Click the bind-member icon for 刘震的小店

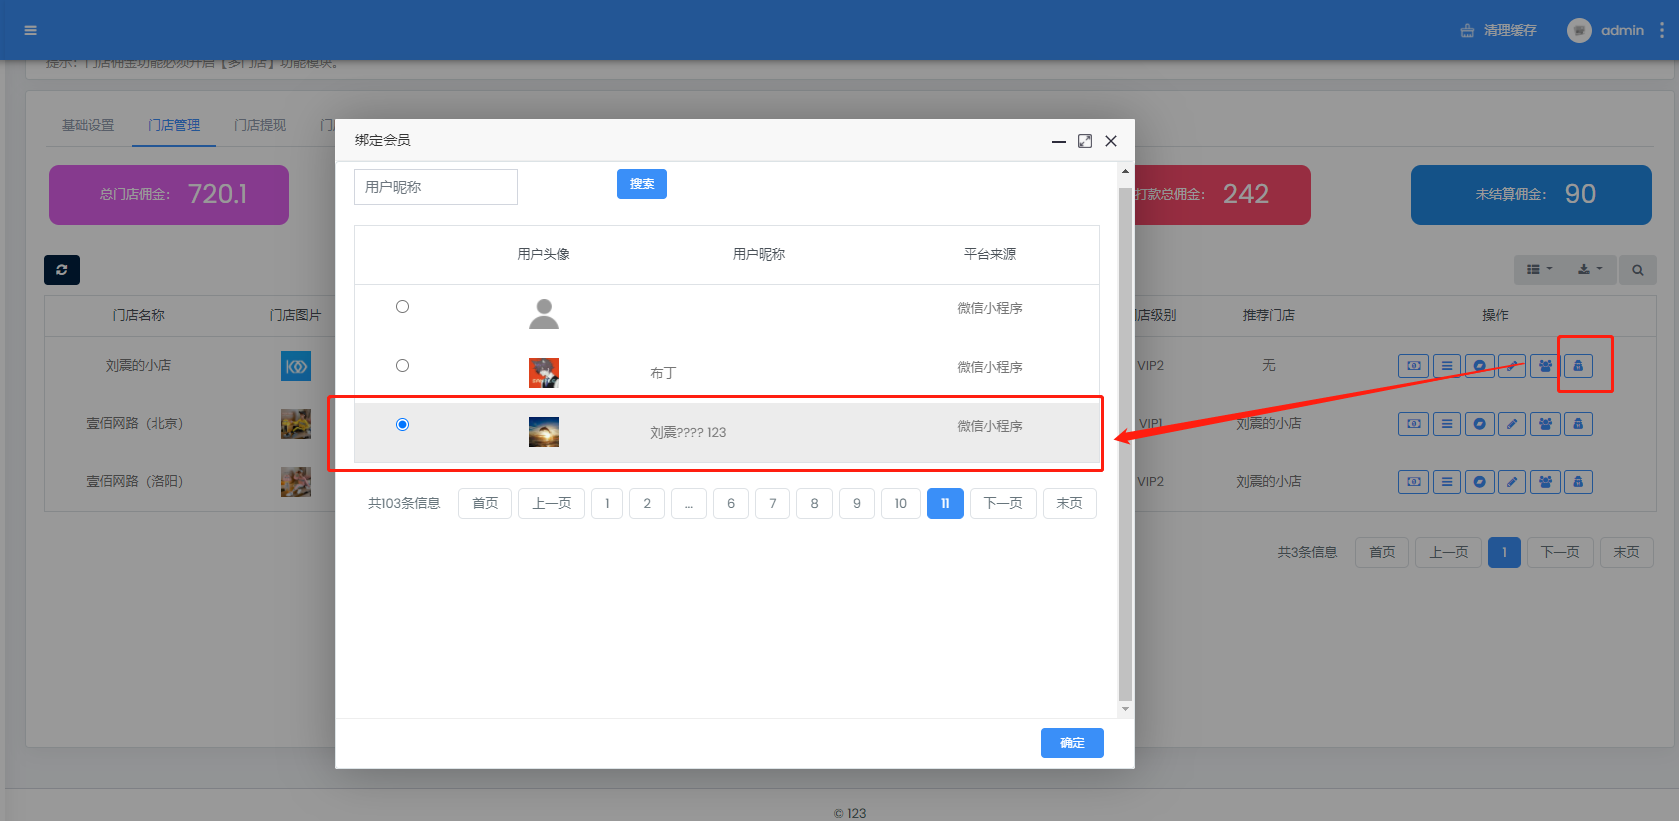(1578, 366)
